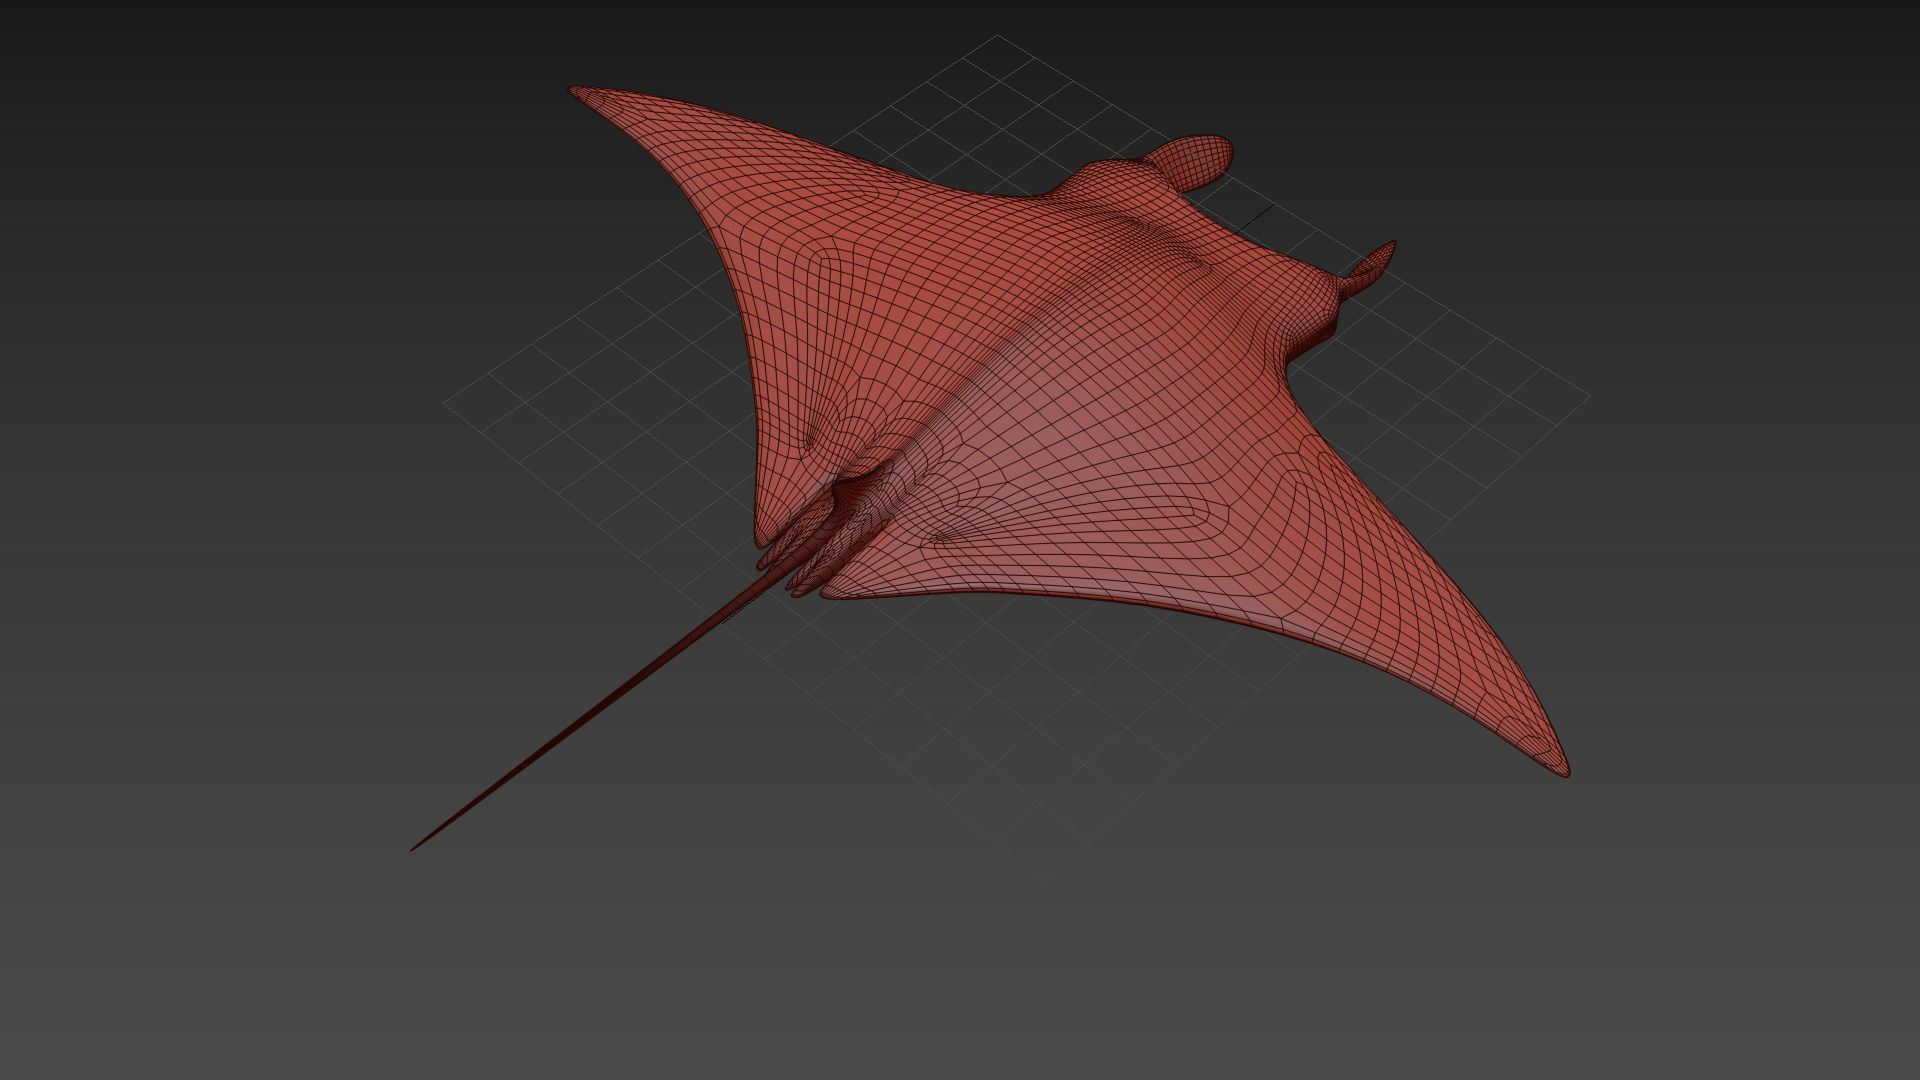Click the middle of the long tail

click(x=590, y=714)
